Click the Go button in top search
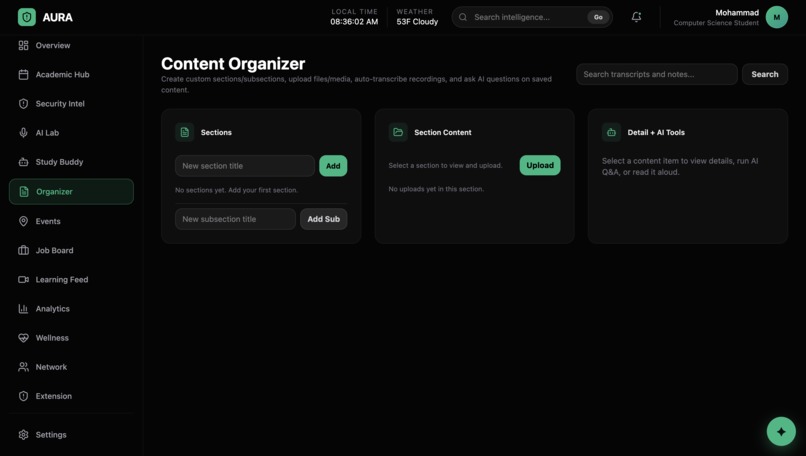The height and width of the screenshot is (456, 806). pyautogui.click(x=598, y=17)
